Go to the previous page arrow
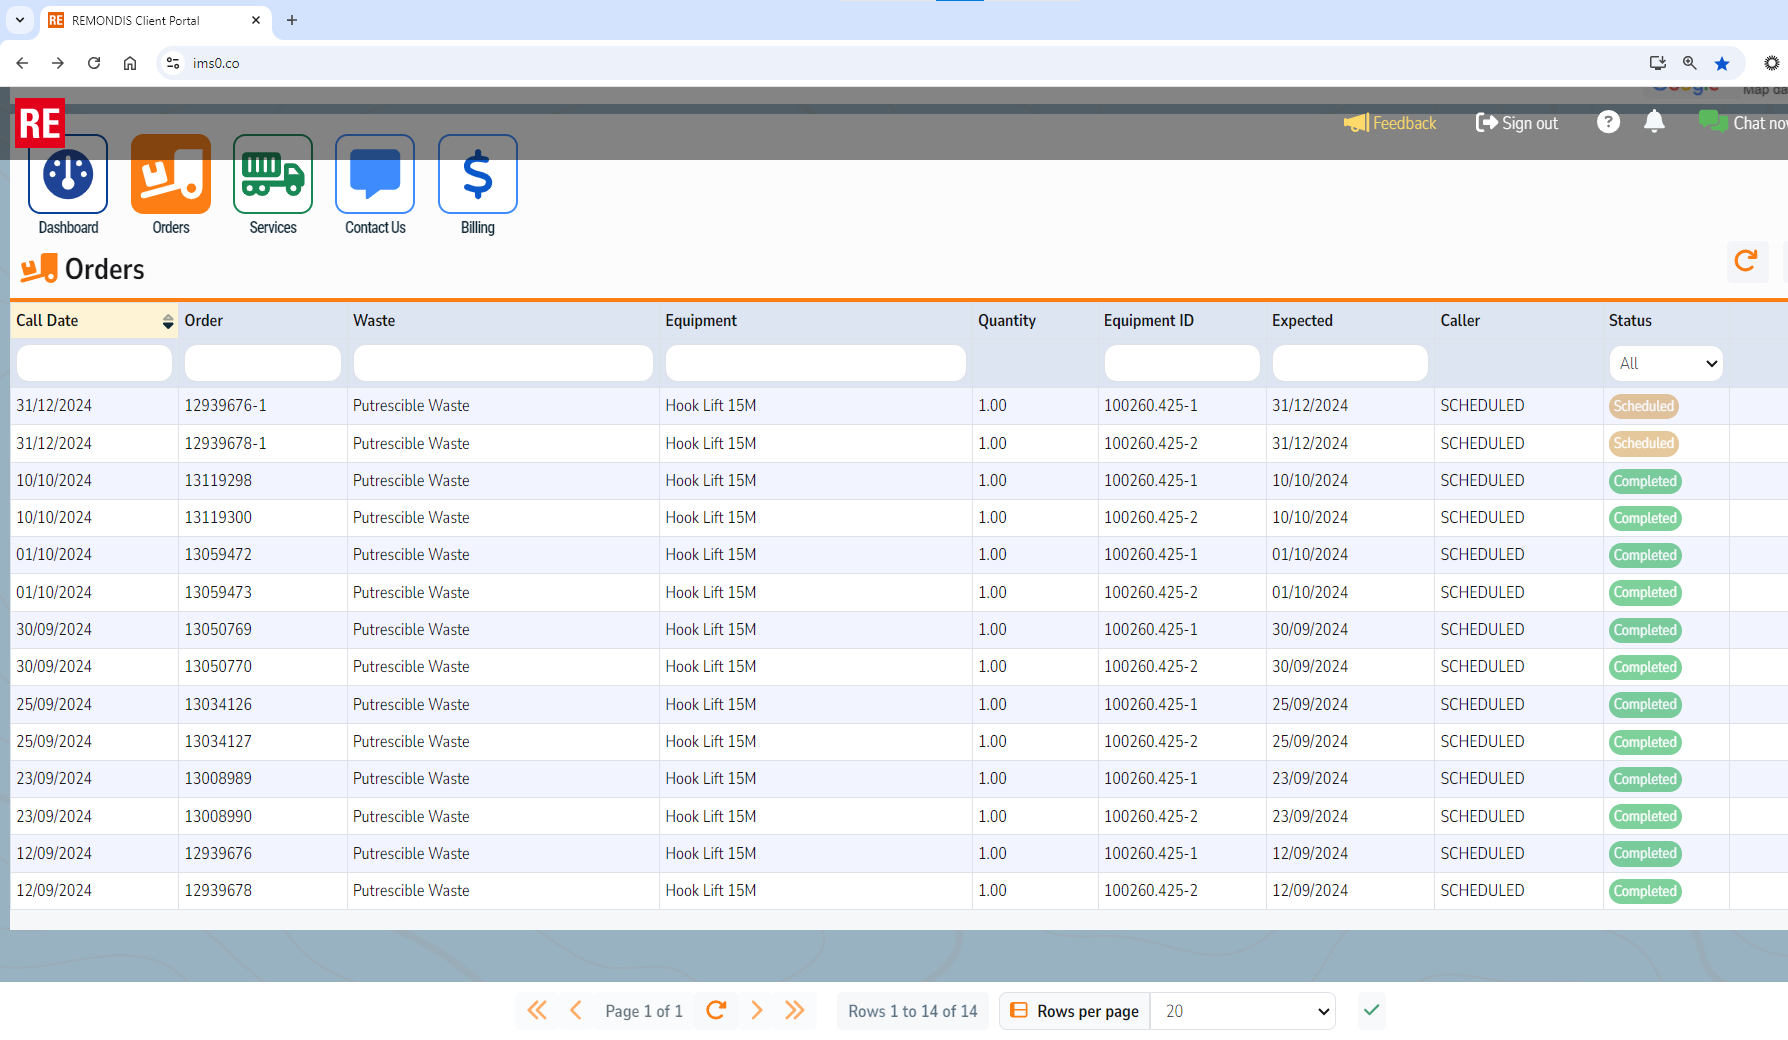 pyautogui.click(x=576, y=1011)
